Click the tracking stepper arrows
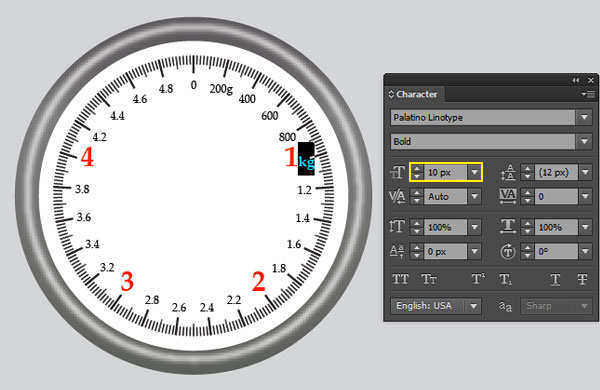600x390 pixels. tap(528, 197)
